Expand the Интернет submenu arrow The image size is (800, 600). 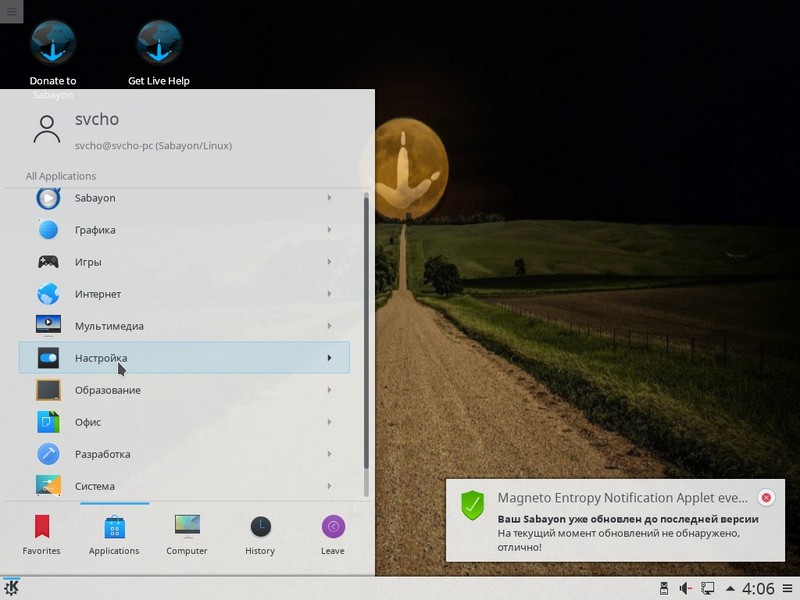(x=330, y=294)
